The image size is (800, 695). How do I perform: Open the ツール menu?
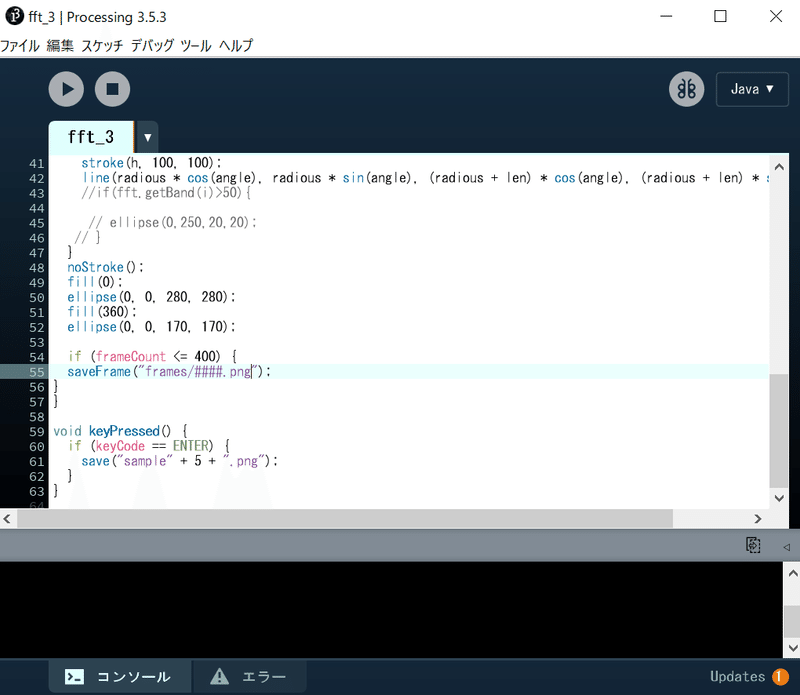point(196,45)
